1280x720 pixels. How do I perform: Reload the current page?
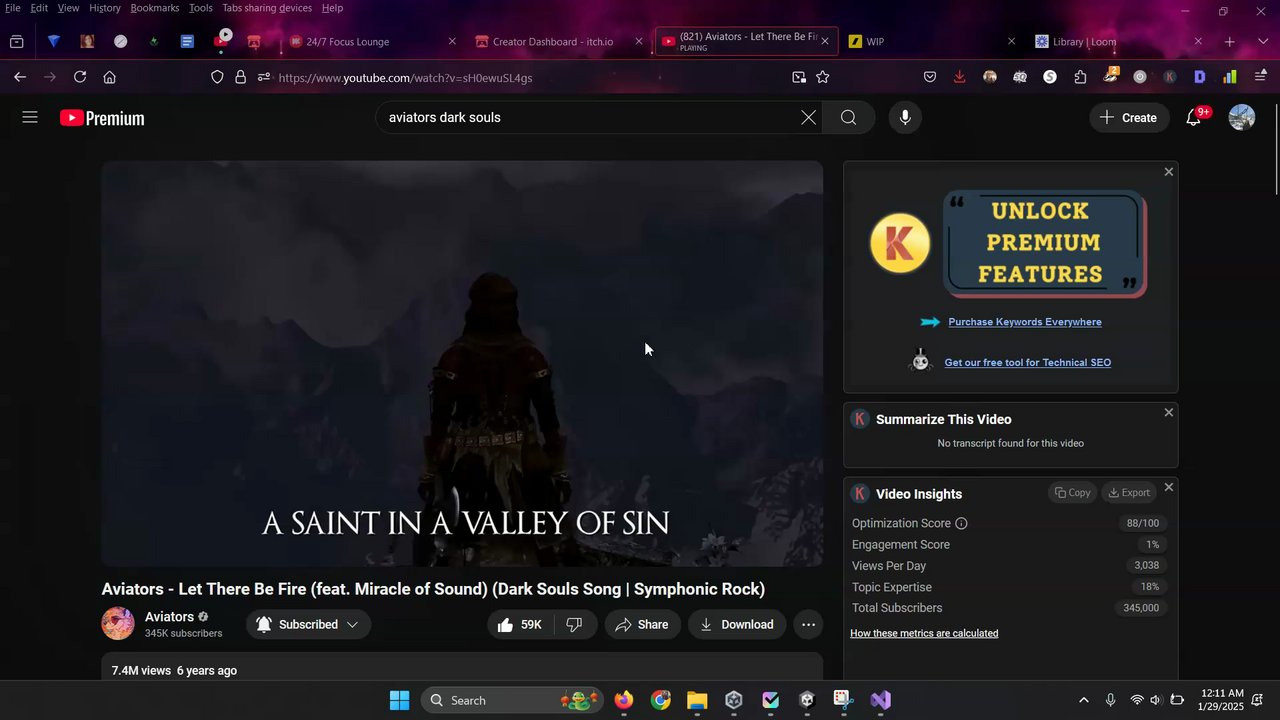point(80,77)
